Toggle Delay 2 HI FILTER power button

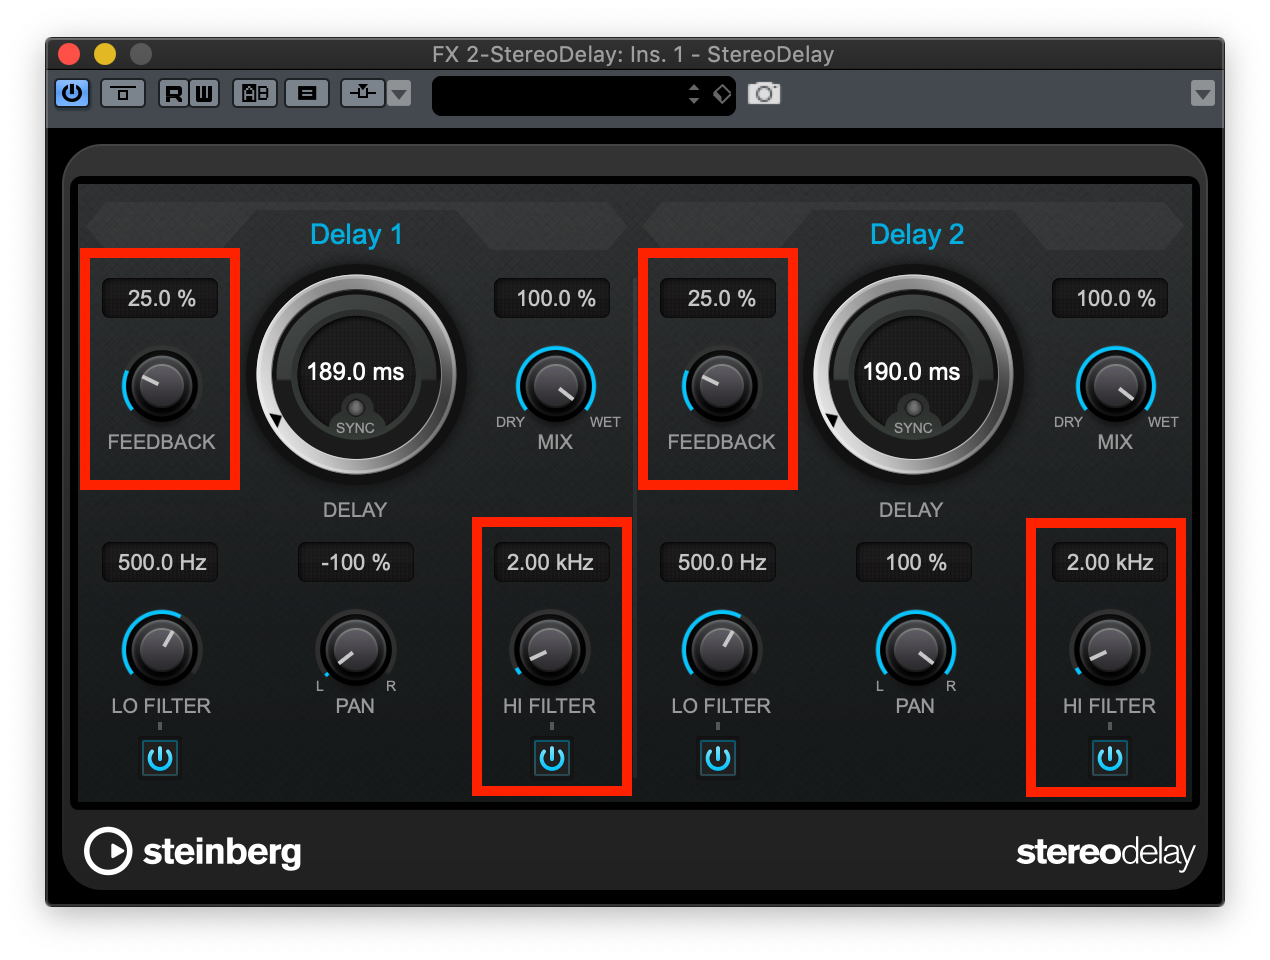[1110, 758]
